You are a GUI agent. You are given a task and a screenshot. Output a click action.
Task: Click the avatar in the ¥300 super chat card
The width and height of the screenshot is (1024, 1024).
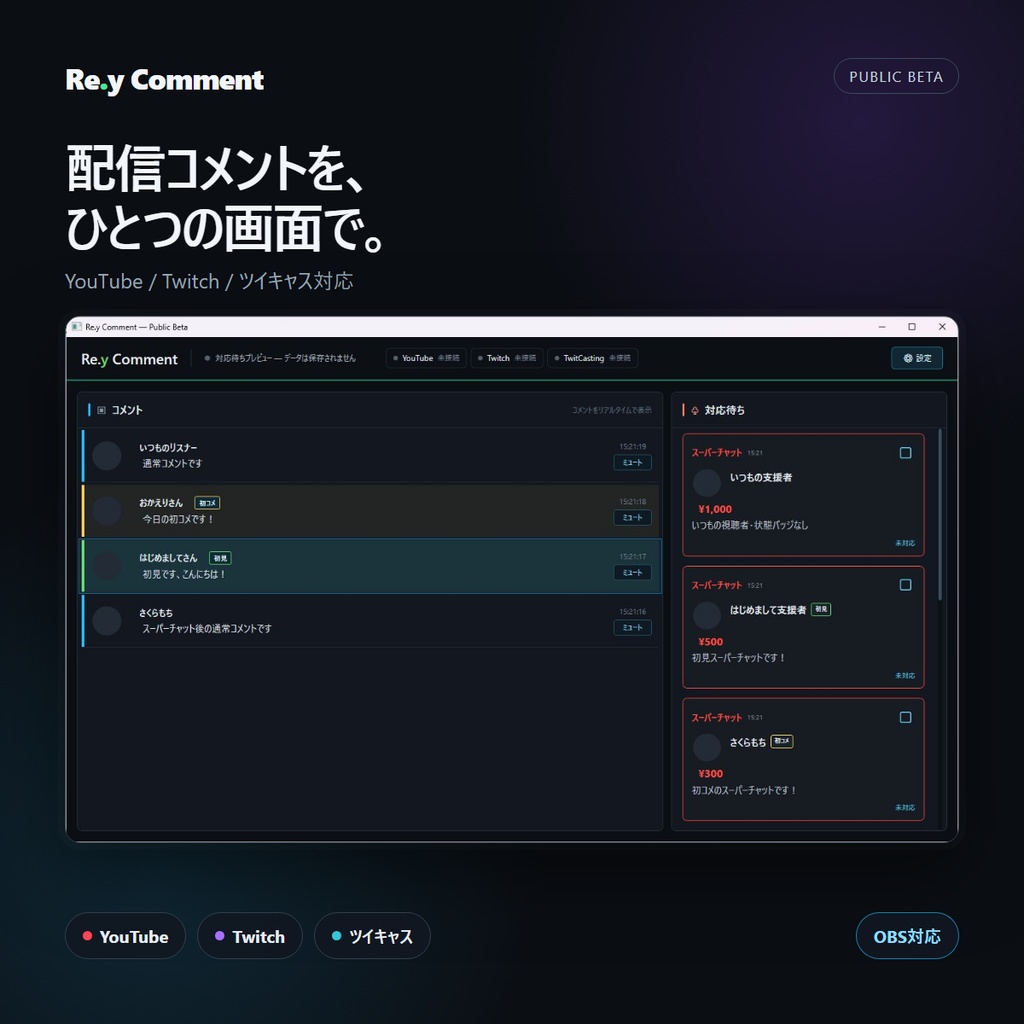[707, 747]
